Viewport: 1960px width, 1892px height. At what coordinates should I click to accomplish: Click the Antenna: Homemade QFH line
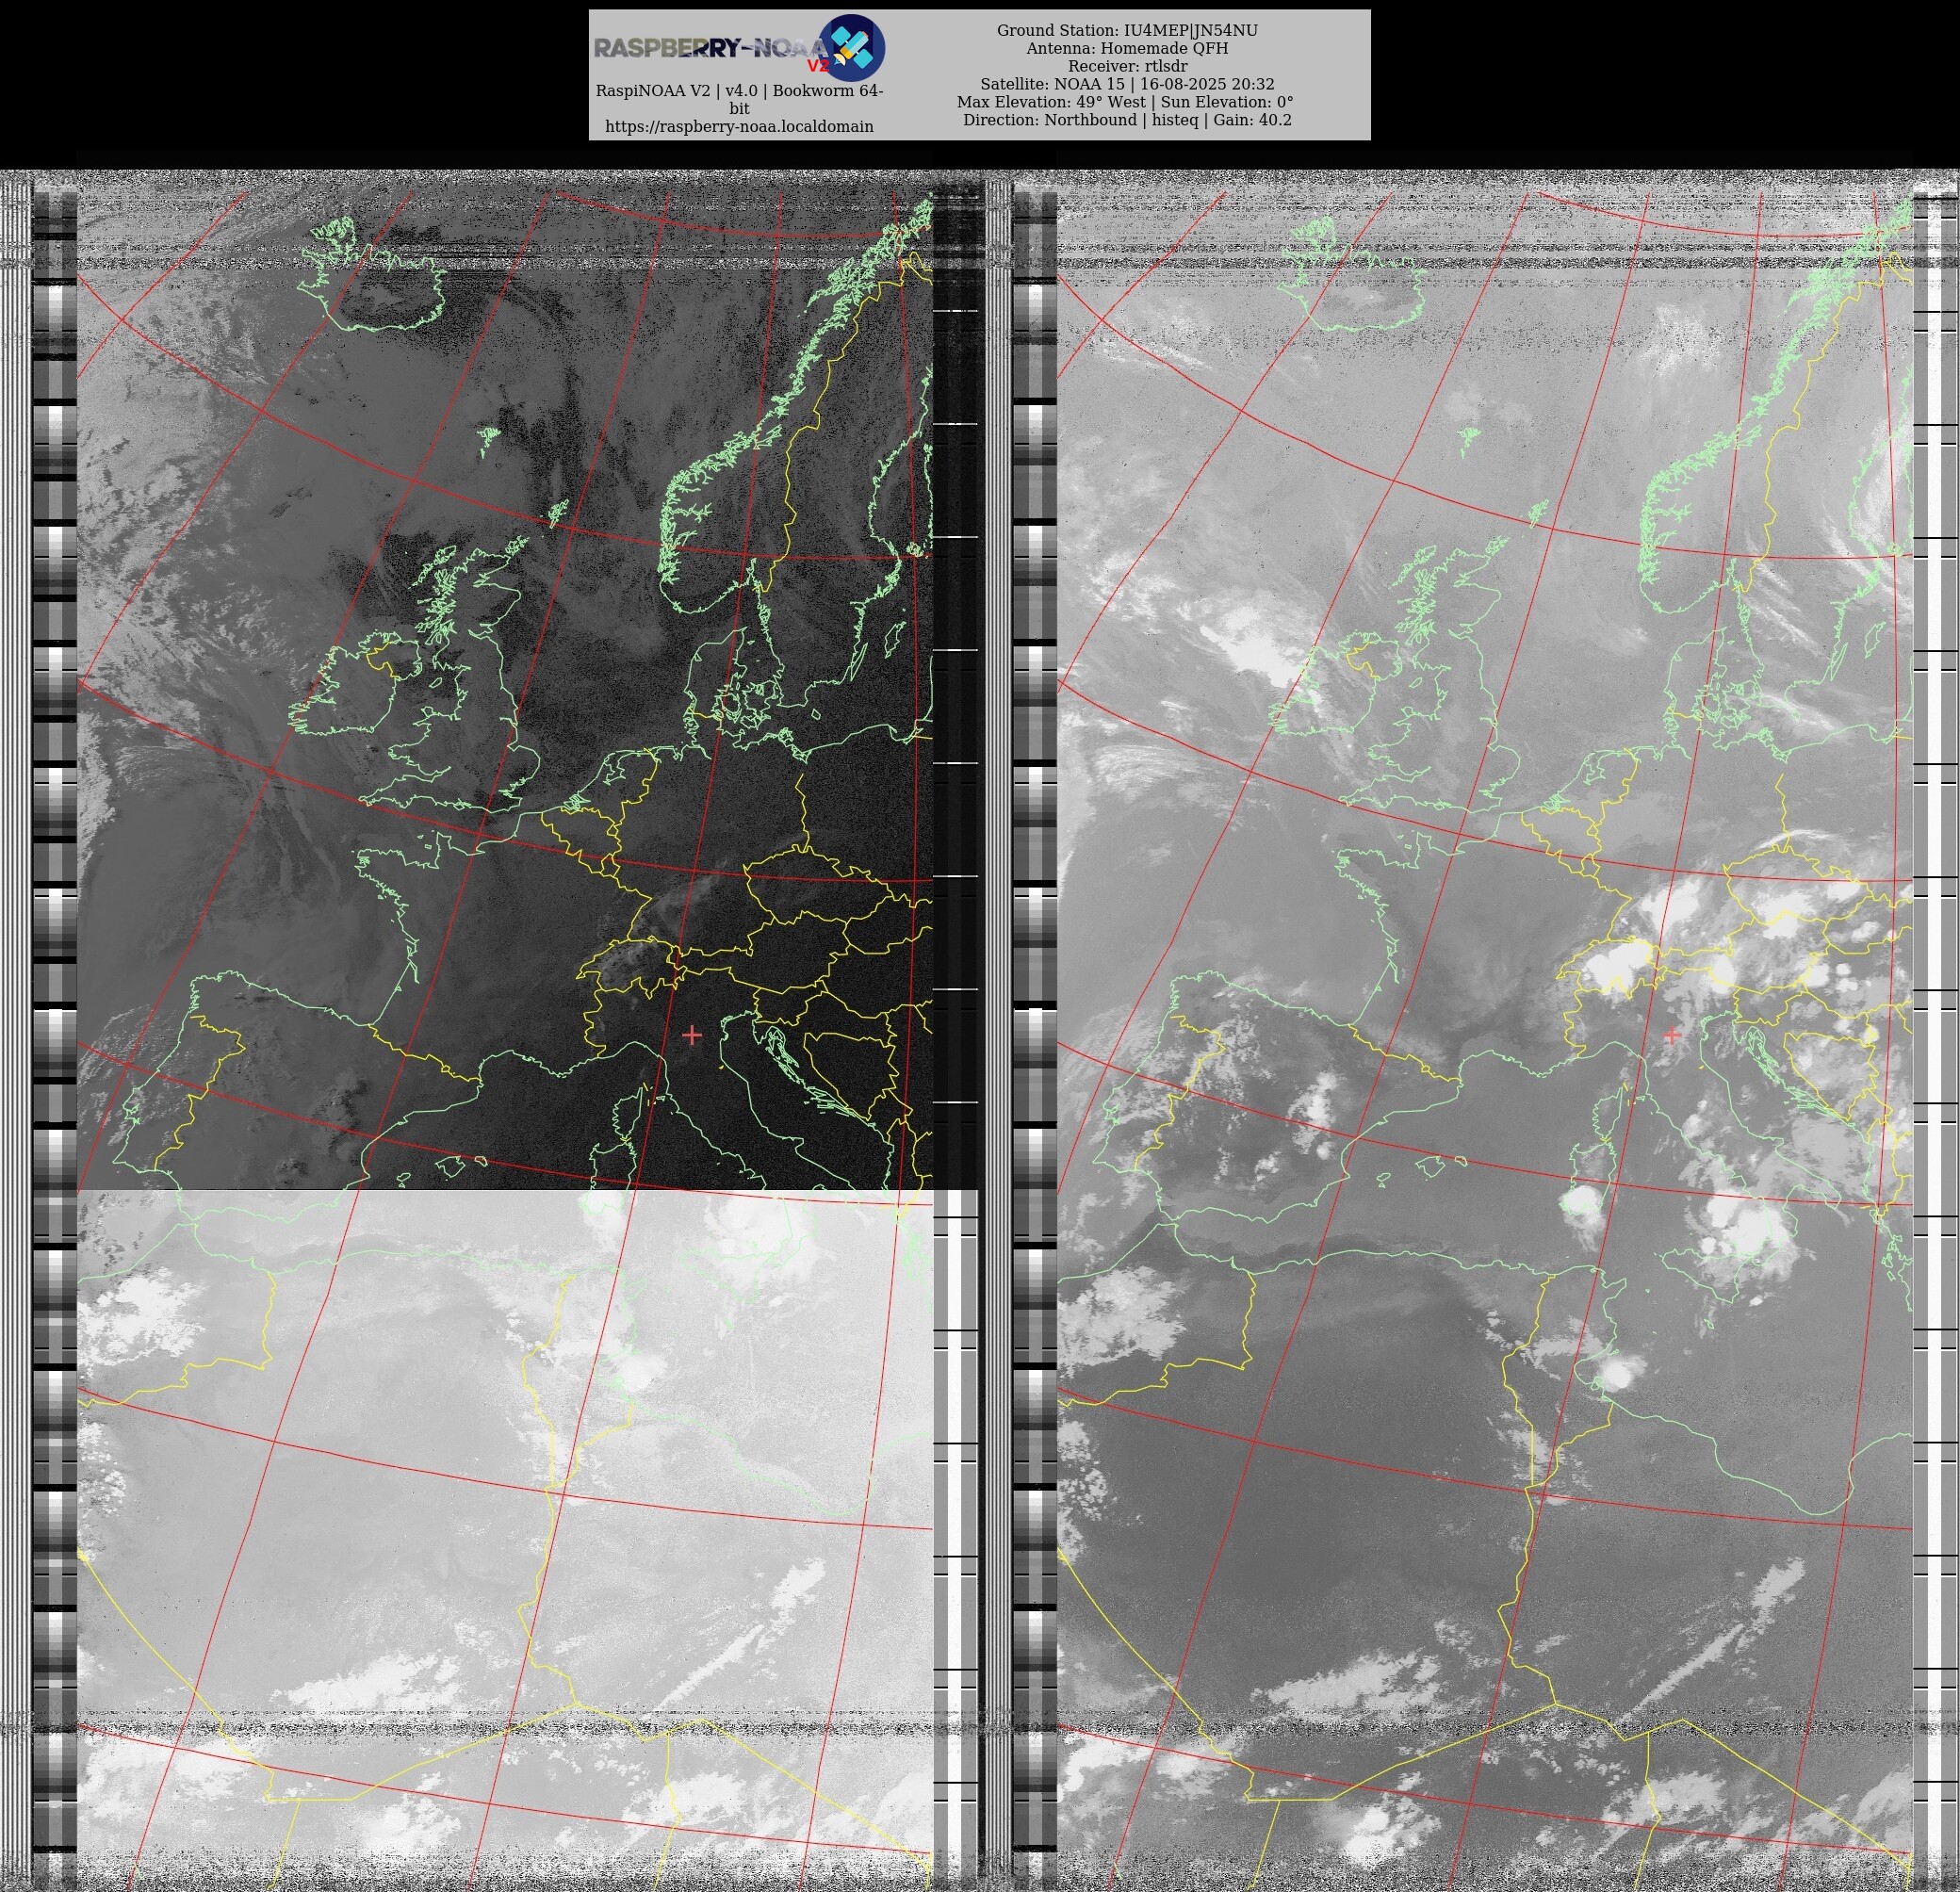[1127, 49]
